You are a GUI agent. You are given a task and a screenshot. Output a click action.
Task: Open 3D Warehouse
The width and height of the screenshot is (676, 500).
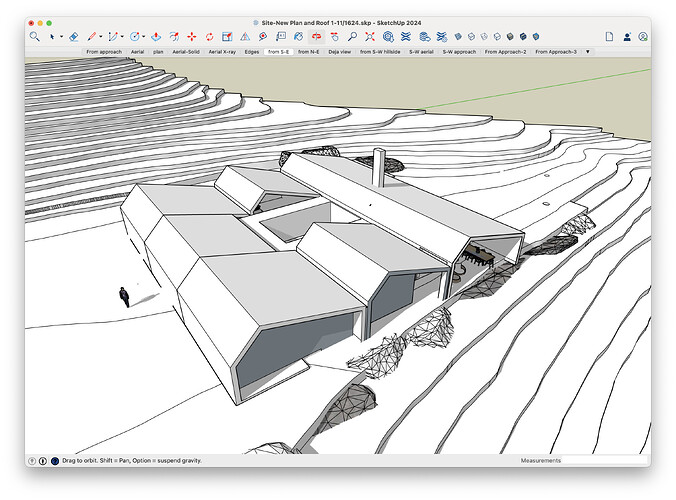pos(388,37)
